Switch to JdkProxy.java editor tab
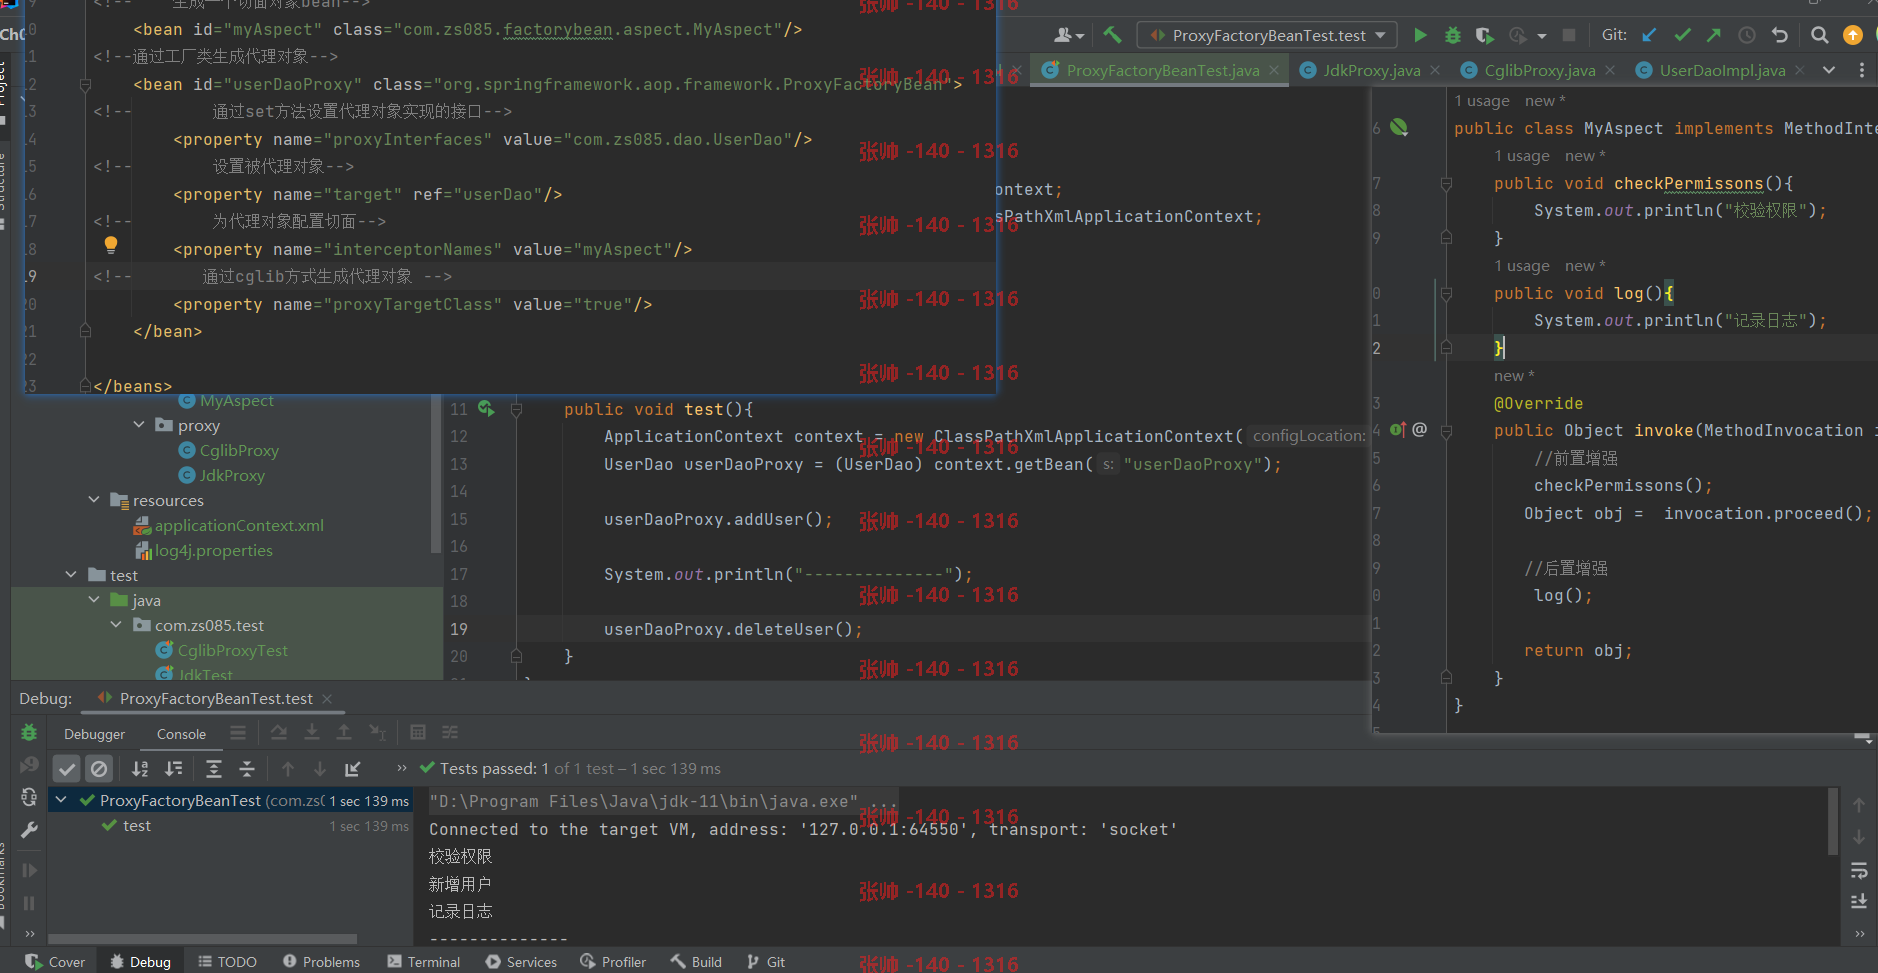This screenshot has height=973, width=1878. coord(1371,70)
